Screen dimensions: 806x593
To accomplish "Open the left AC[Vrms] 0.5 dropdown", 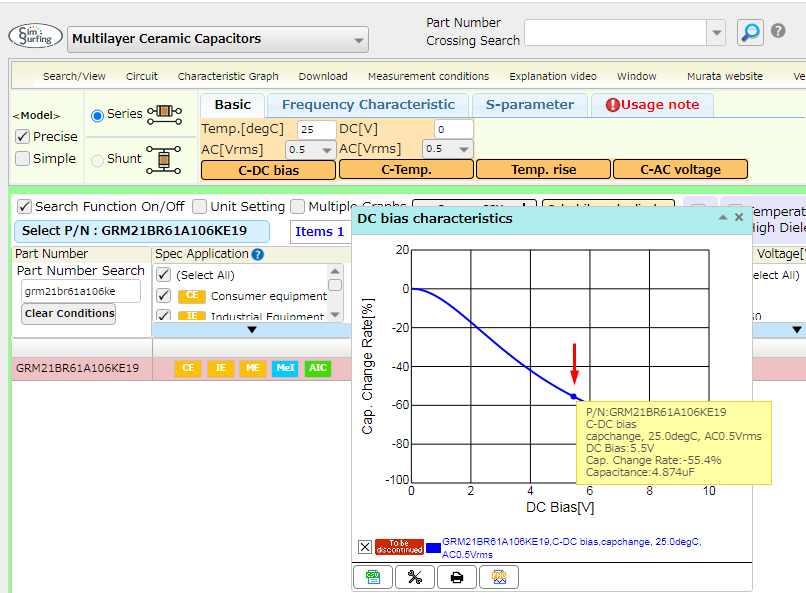I will pyautogui.click(x=310, y=150).
